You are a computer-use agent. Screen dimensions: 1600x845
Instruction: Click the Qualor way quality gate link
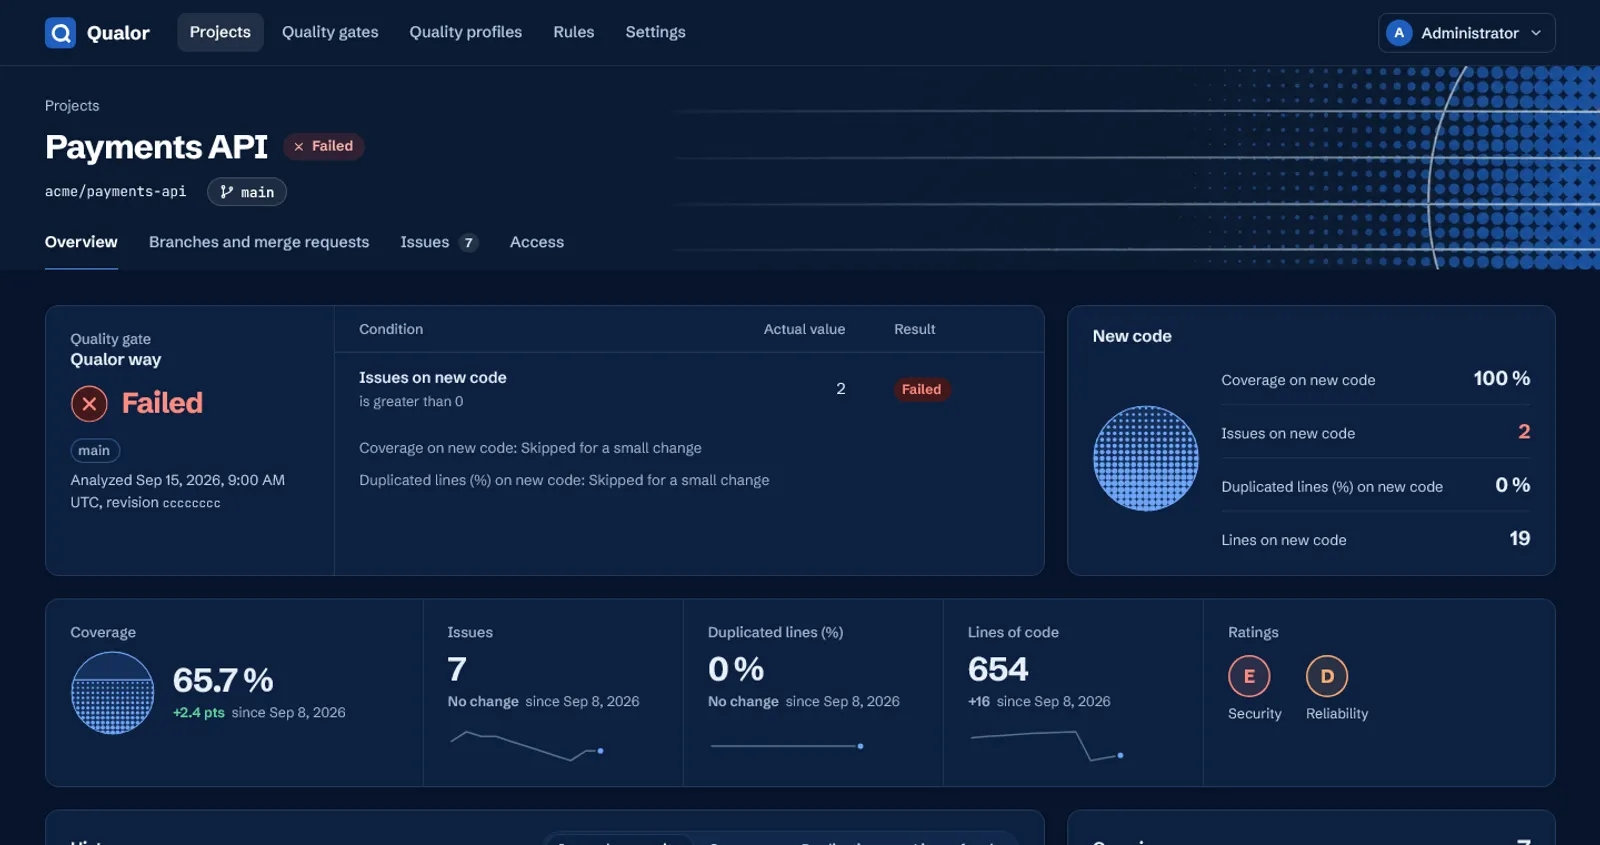pos(116,360)
